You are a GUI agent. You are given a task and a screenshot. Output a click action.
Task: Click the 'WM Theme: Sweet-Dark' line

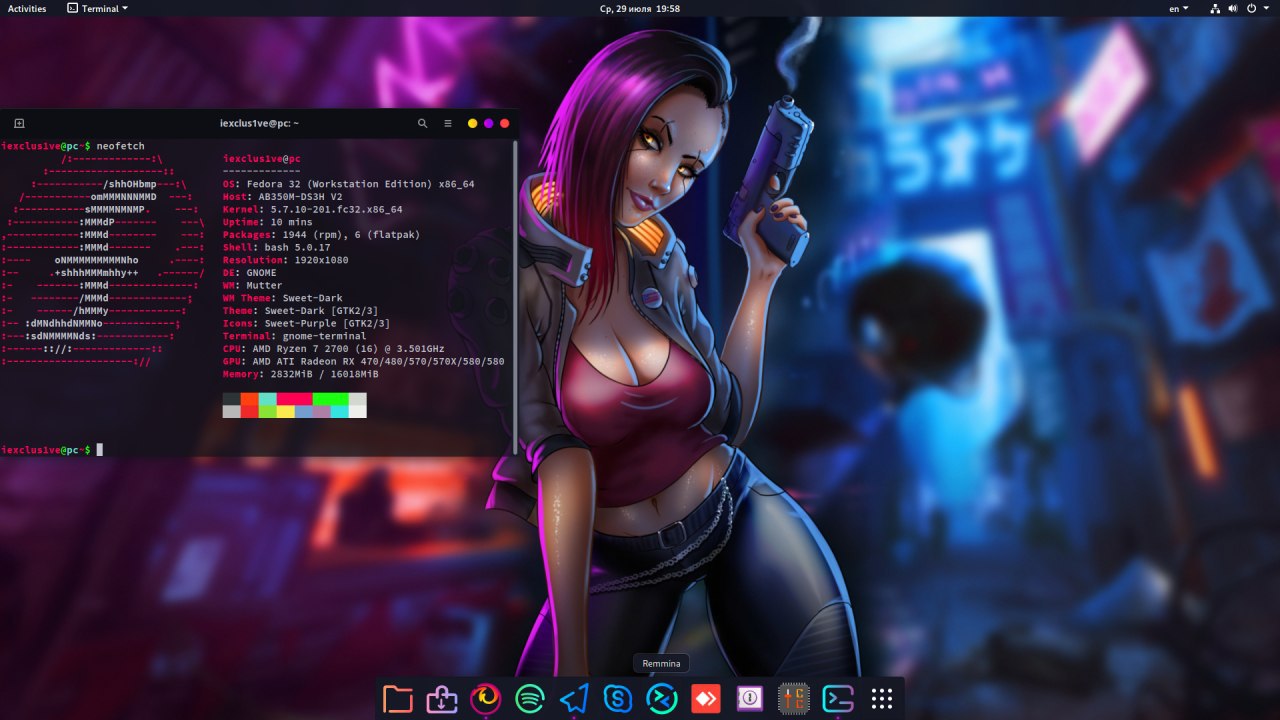[282, 298]
